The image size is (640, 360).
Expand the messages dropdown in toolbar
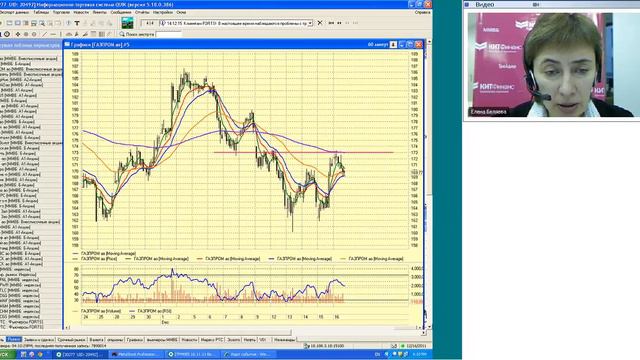(x=310, y=23)
